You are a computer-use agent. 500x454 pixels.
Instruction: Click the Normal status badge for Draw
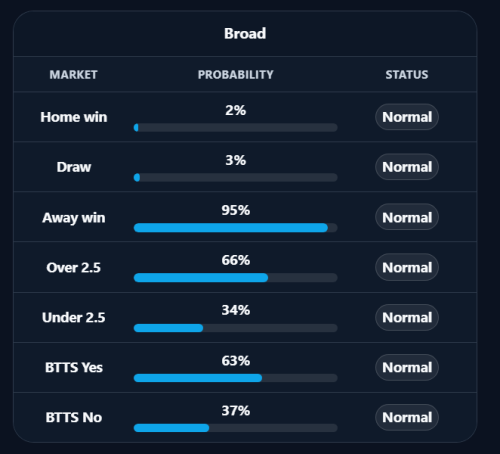pyautogui.click(x=407, y=167)
